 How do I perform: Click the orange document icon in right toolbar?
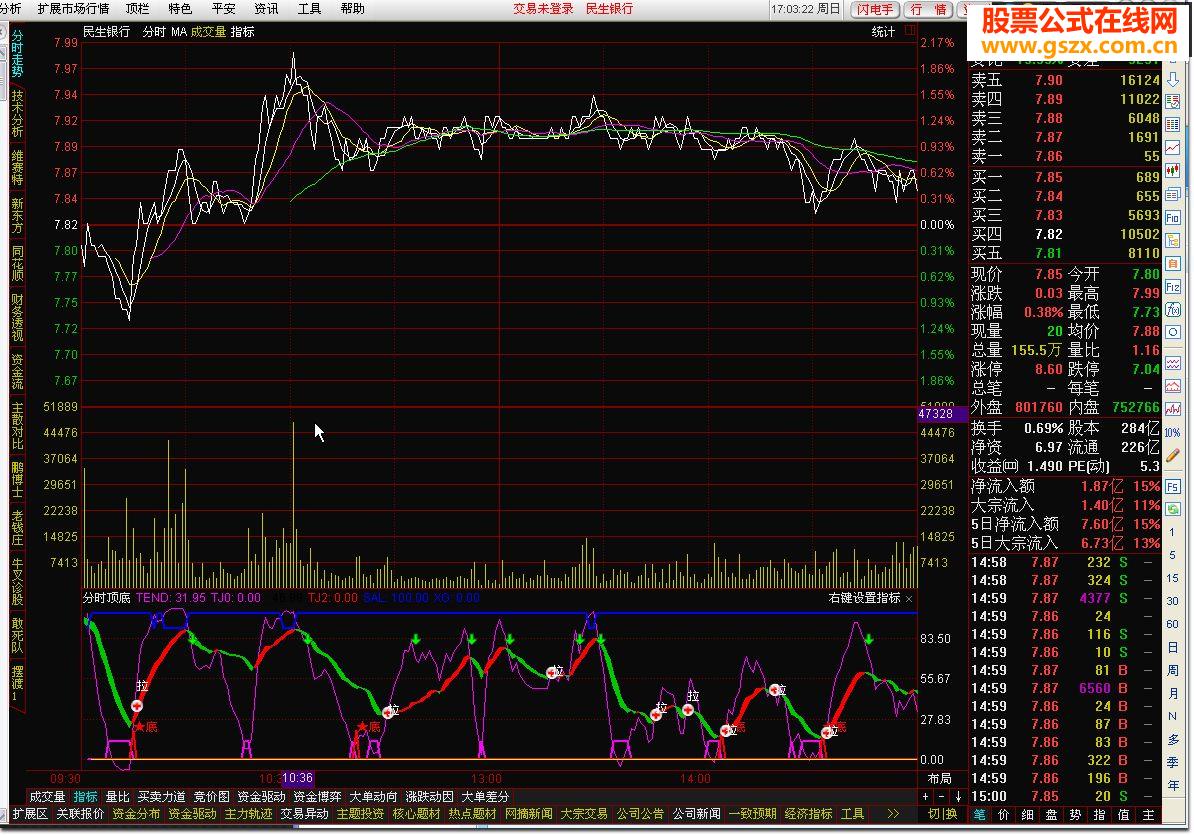coord(1173,263)
